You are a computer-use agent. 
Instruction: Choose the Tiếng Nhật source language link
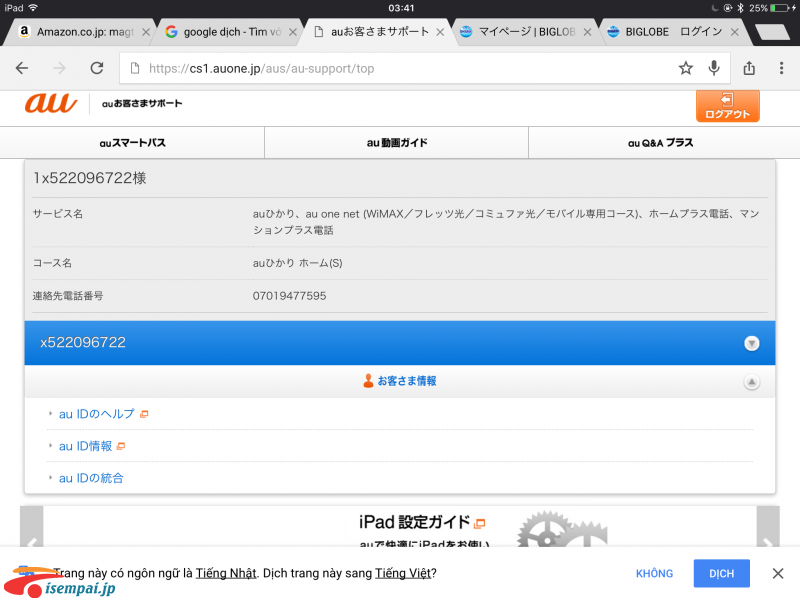pyautogui.click(x=226, y=573)
